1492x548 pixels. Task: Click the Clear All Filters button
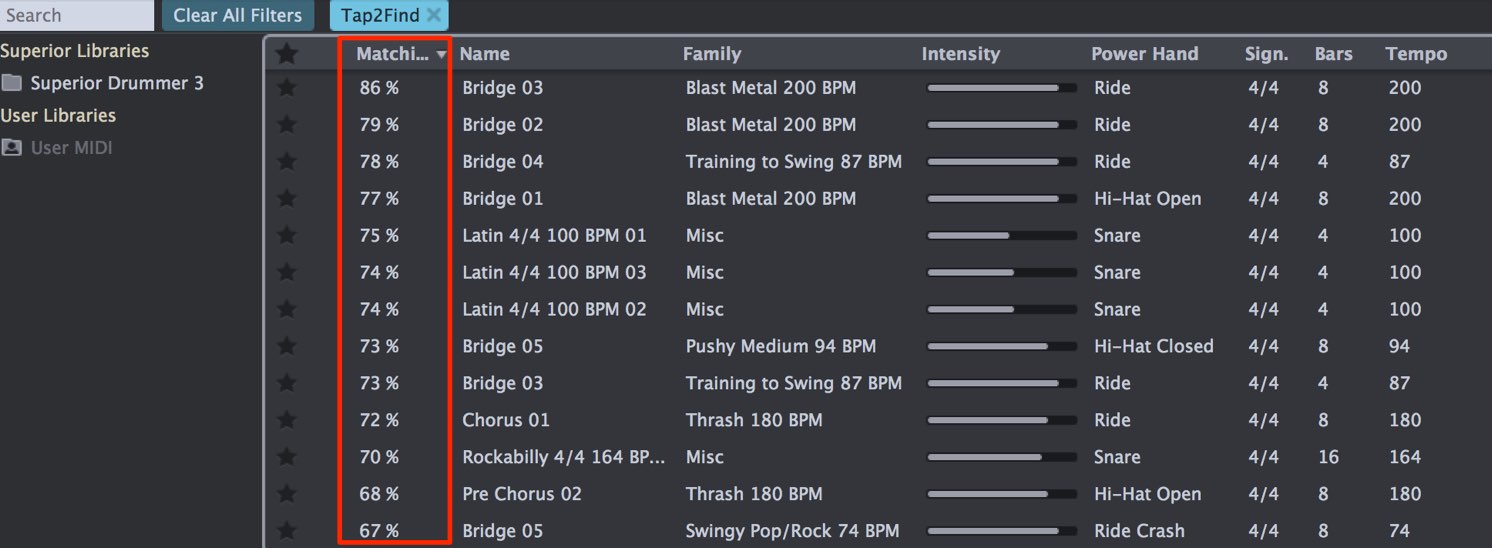pyautogui.click(x=238, y=15)
